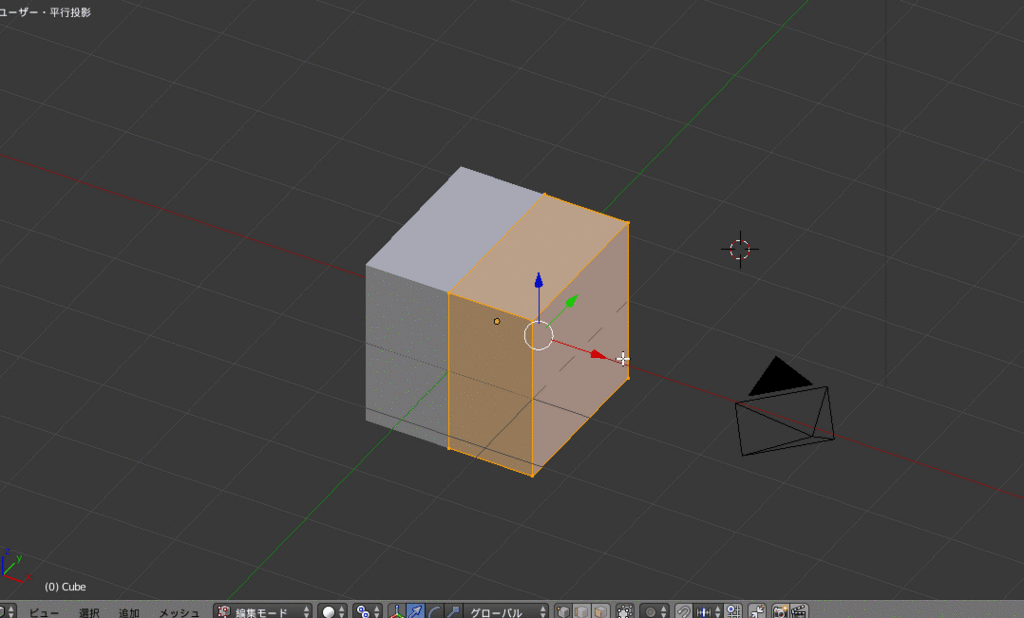Viewport: 1024px width, 618px height.
Task: Click the "ユーザー・平行投影" view label
Action: pyautogui.click(x=44, y=12)
